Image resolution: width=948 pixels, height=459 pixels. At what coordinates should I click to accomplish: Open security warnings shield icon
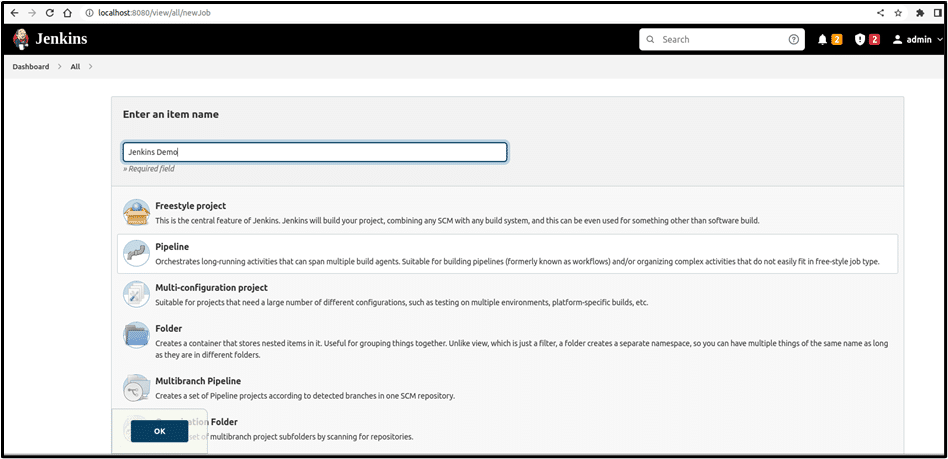(x=860, y=39)
